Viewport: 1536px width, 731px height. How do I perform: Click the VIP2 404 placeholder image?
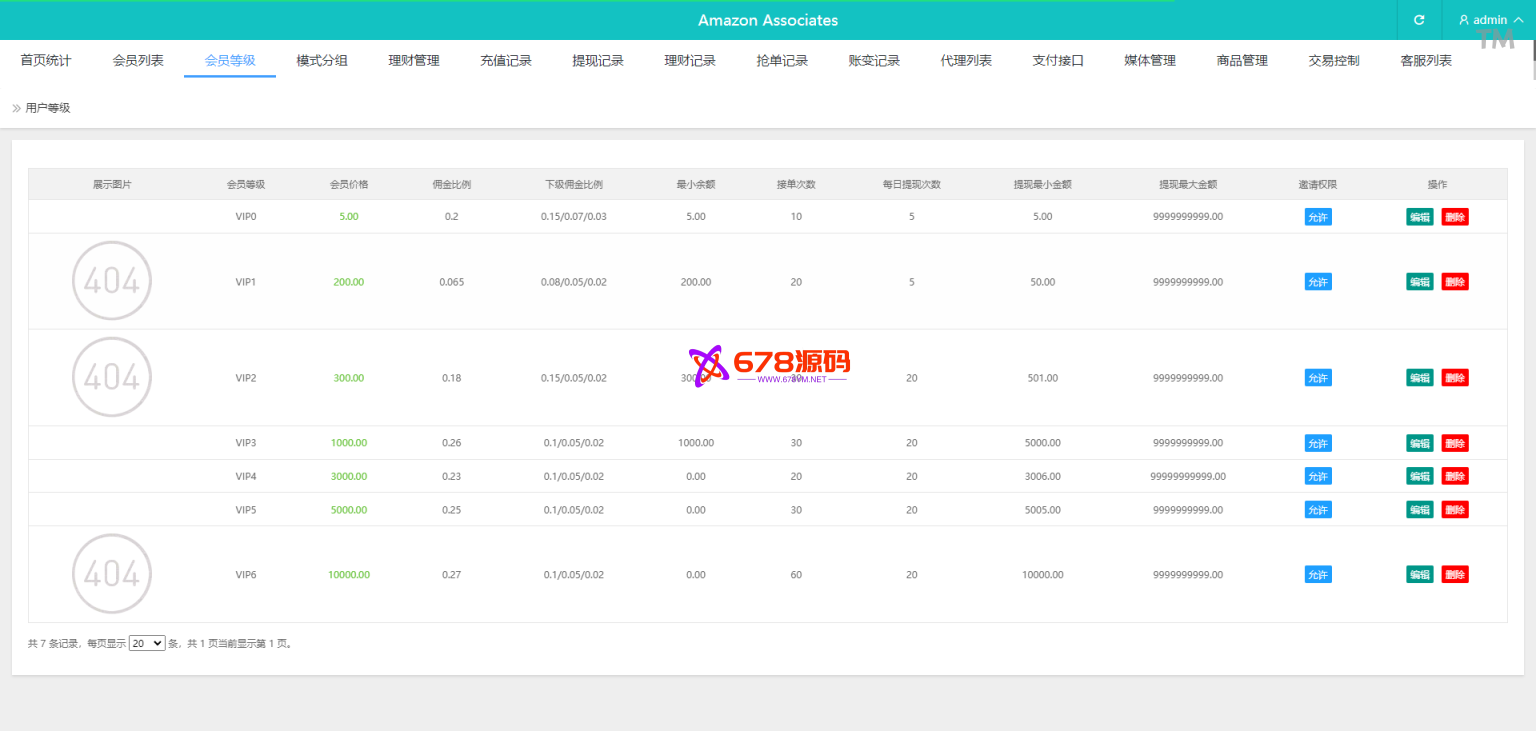[112, 377]
